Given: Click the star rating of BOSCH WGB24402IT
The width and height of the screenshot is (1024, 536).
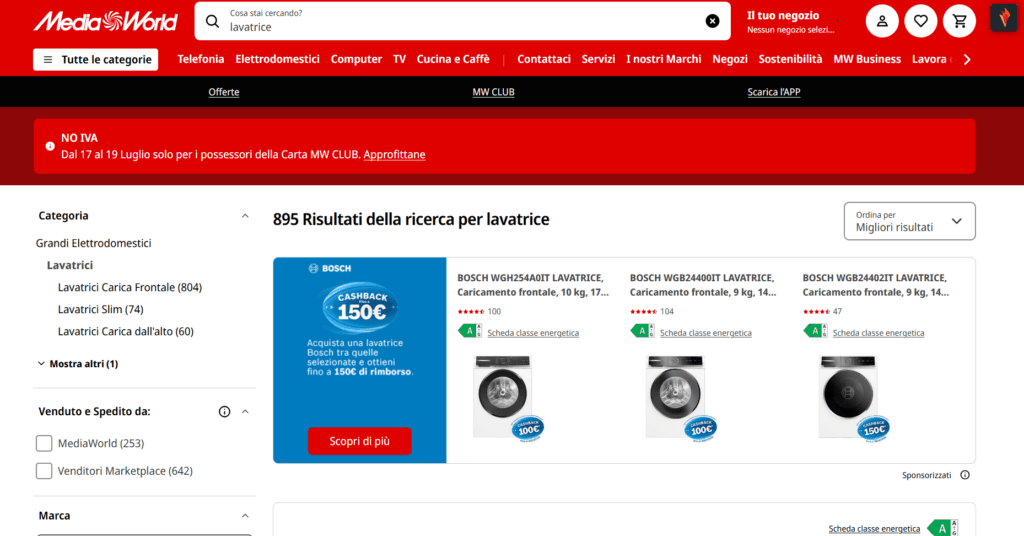Looking at the screenshot, I should coord(816,312).
